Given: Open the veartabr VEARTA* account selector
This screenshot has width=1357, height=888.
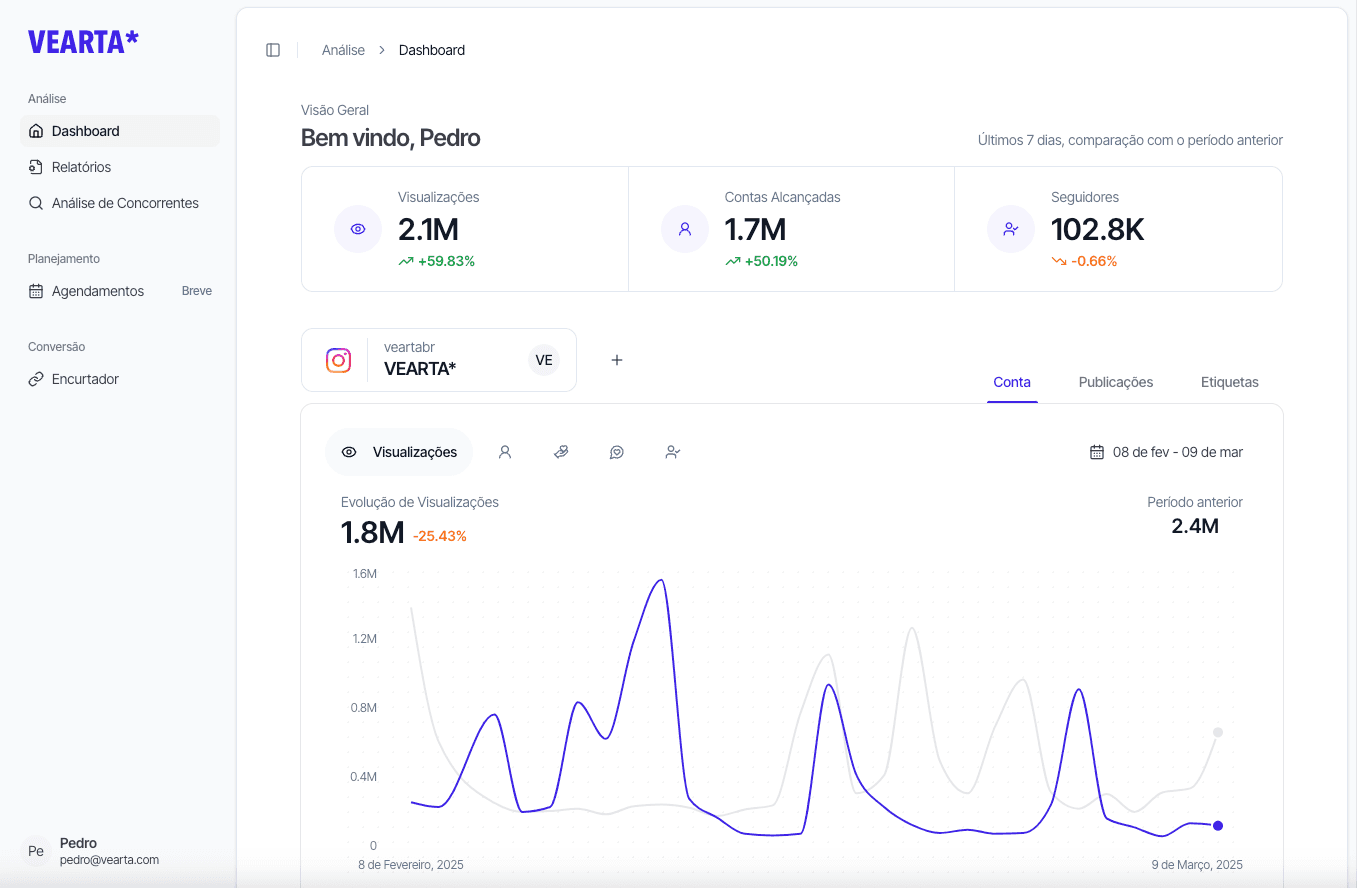Looking at the screenshot, I should click(x=439, y=360).
